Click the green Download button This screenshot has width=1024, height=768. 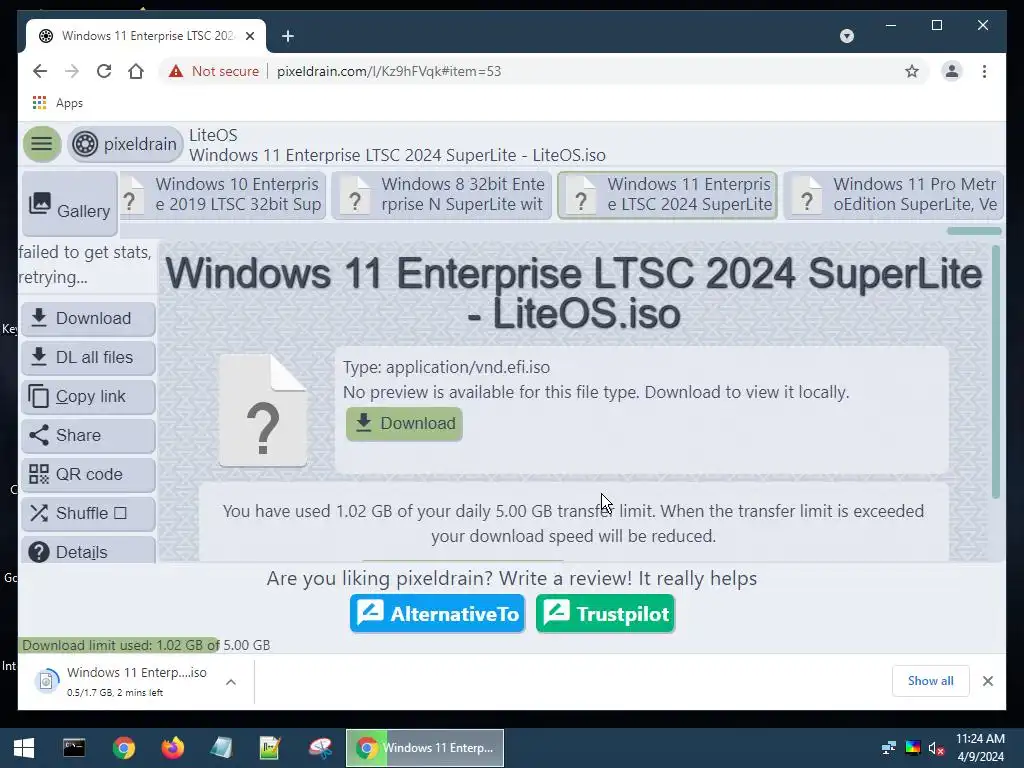pyautogui.click(x=404, y=424)
